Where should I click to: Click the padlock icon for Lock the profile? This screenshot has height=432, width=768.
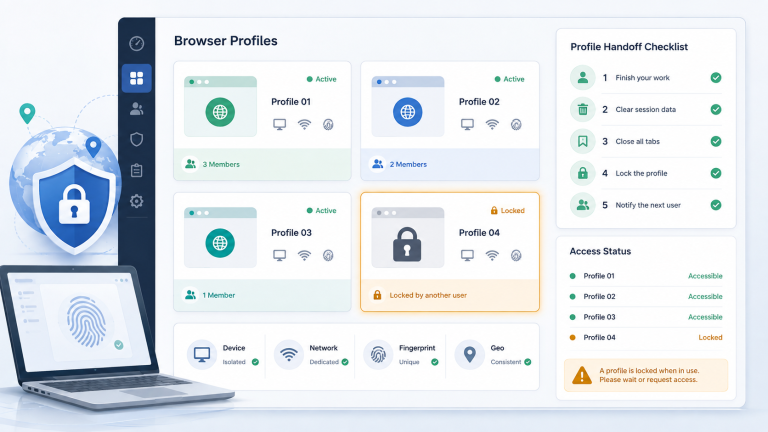(x=582, y=173)
